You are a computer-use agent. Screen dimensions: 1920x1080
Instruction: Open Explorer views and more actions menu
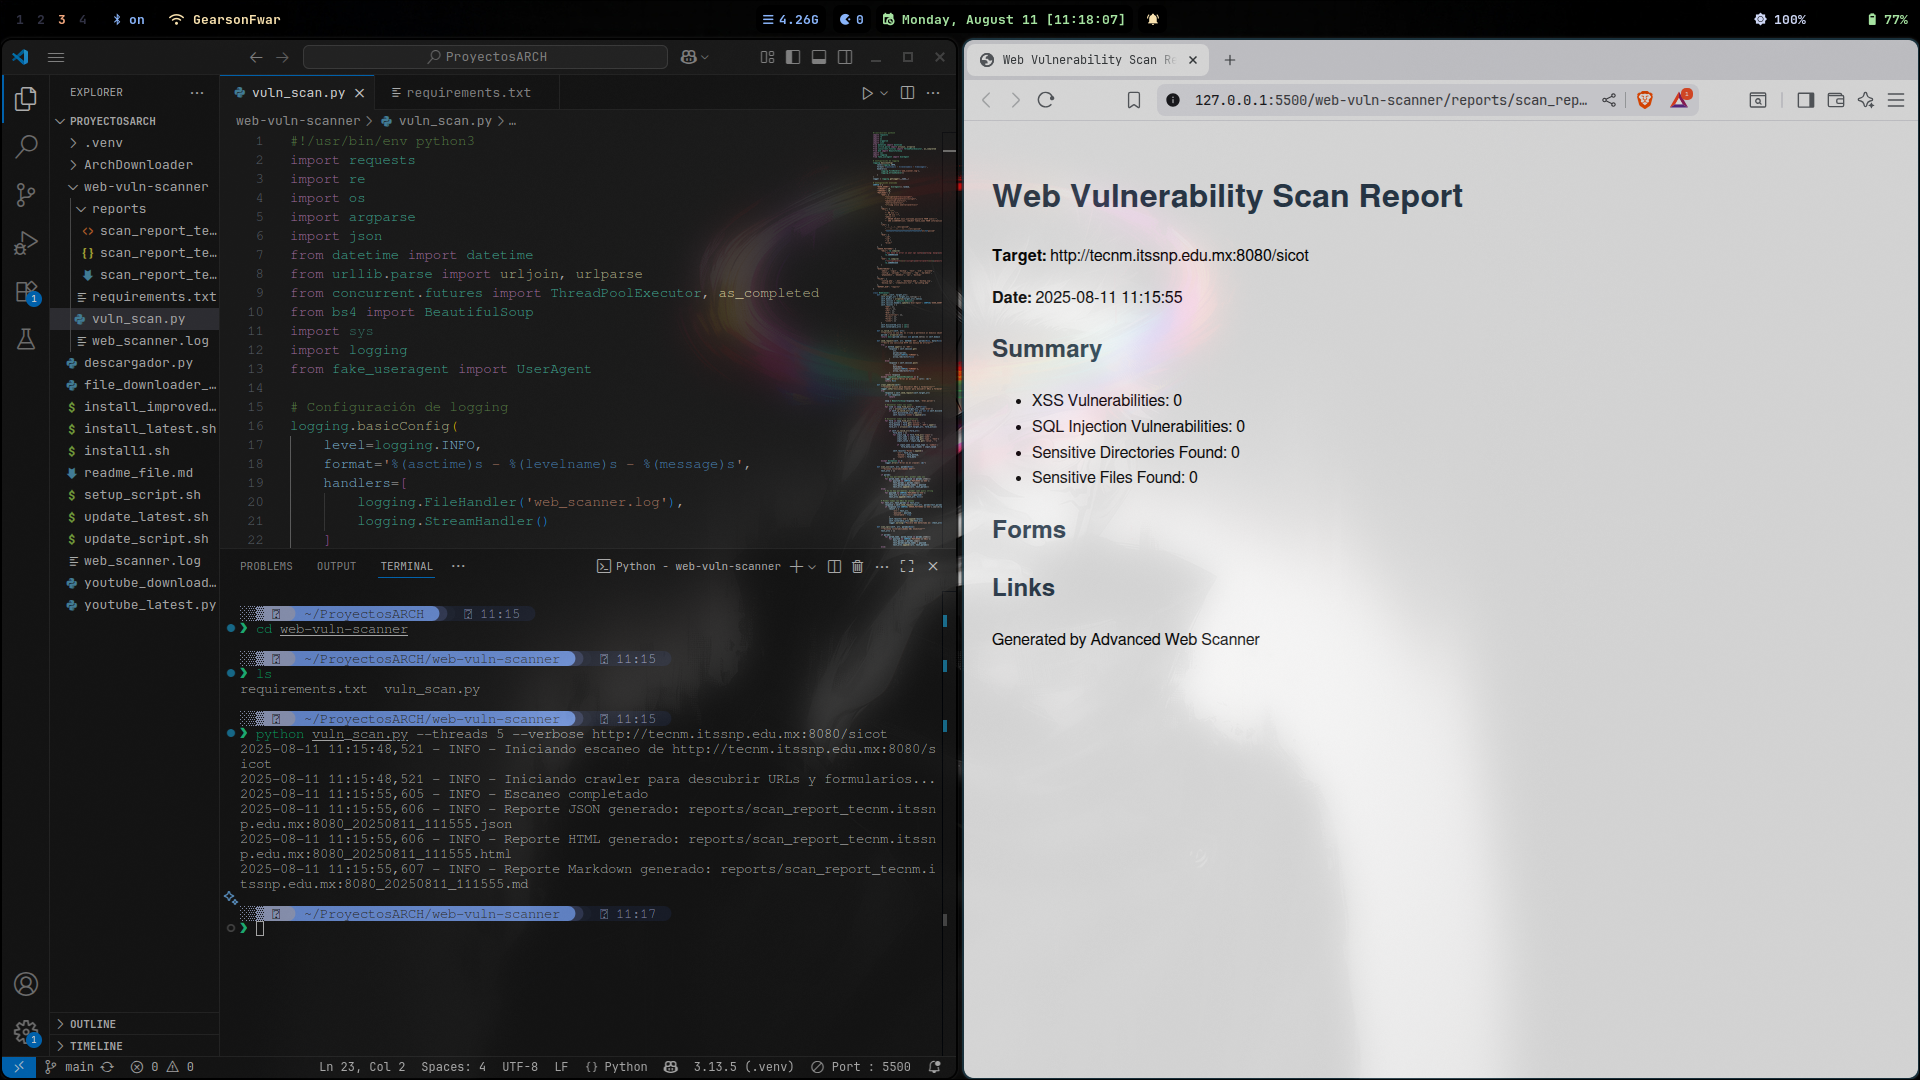197,92
